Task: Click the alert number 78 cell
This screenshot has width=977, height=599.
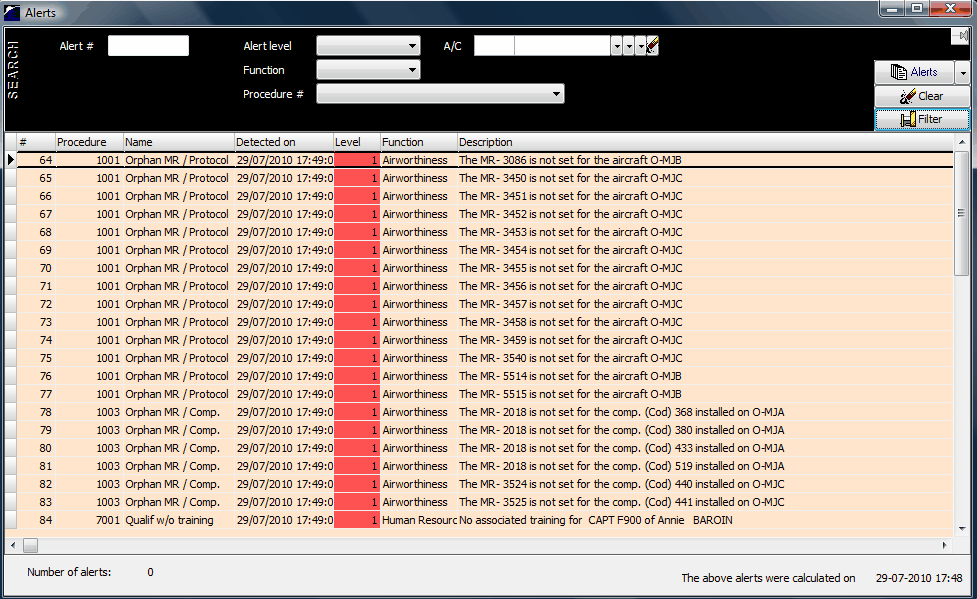Action: coord(36,412)
